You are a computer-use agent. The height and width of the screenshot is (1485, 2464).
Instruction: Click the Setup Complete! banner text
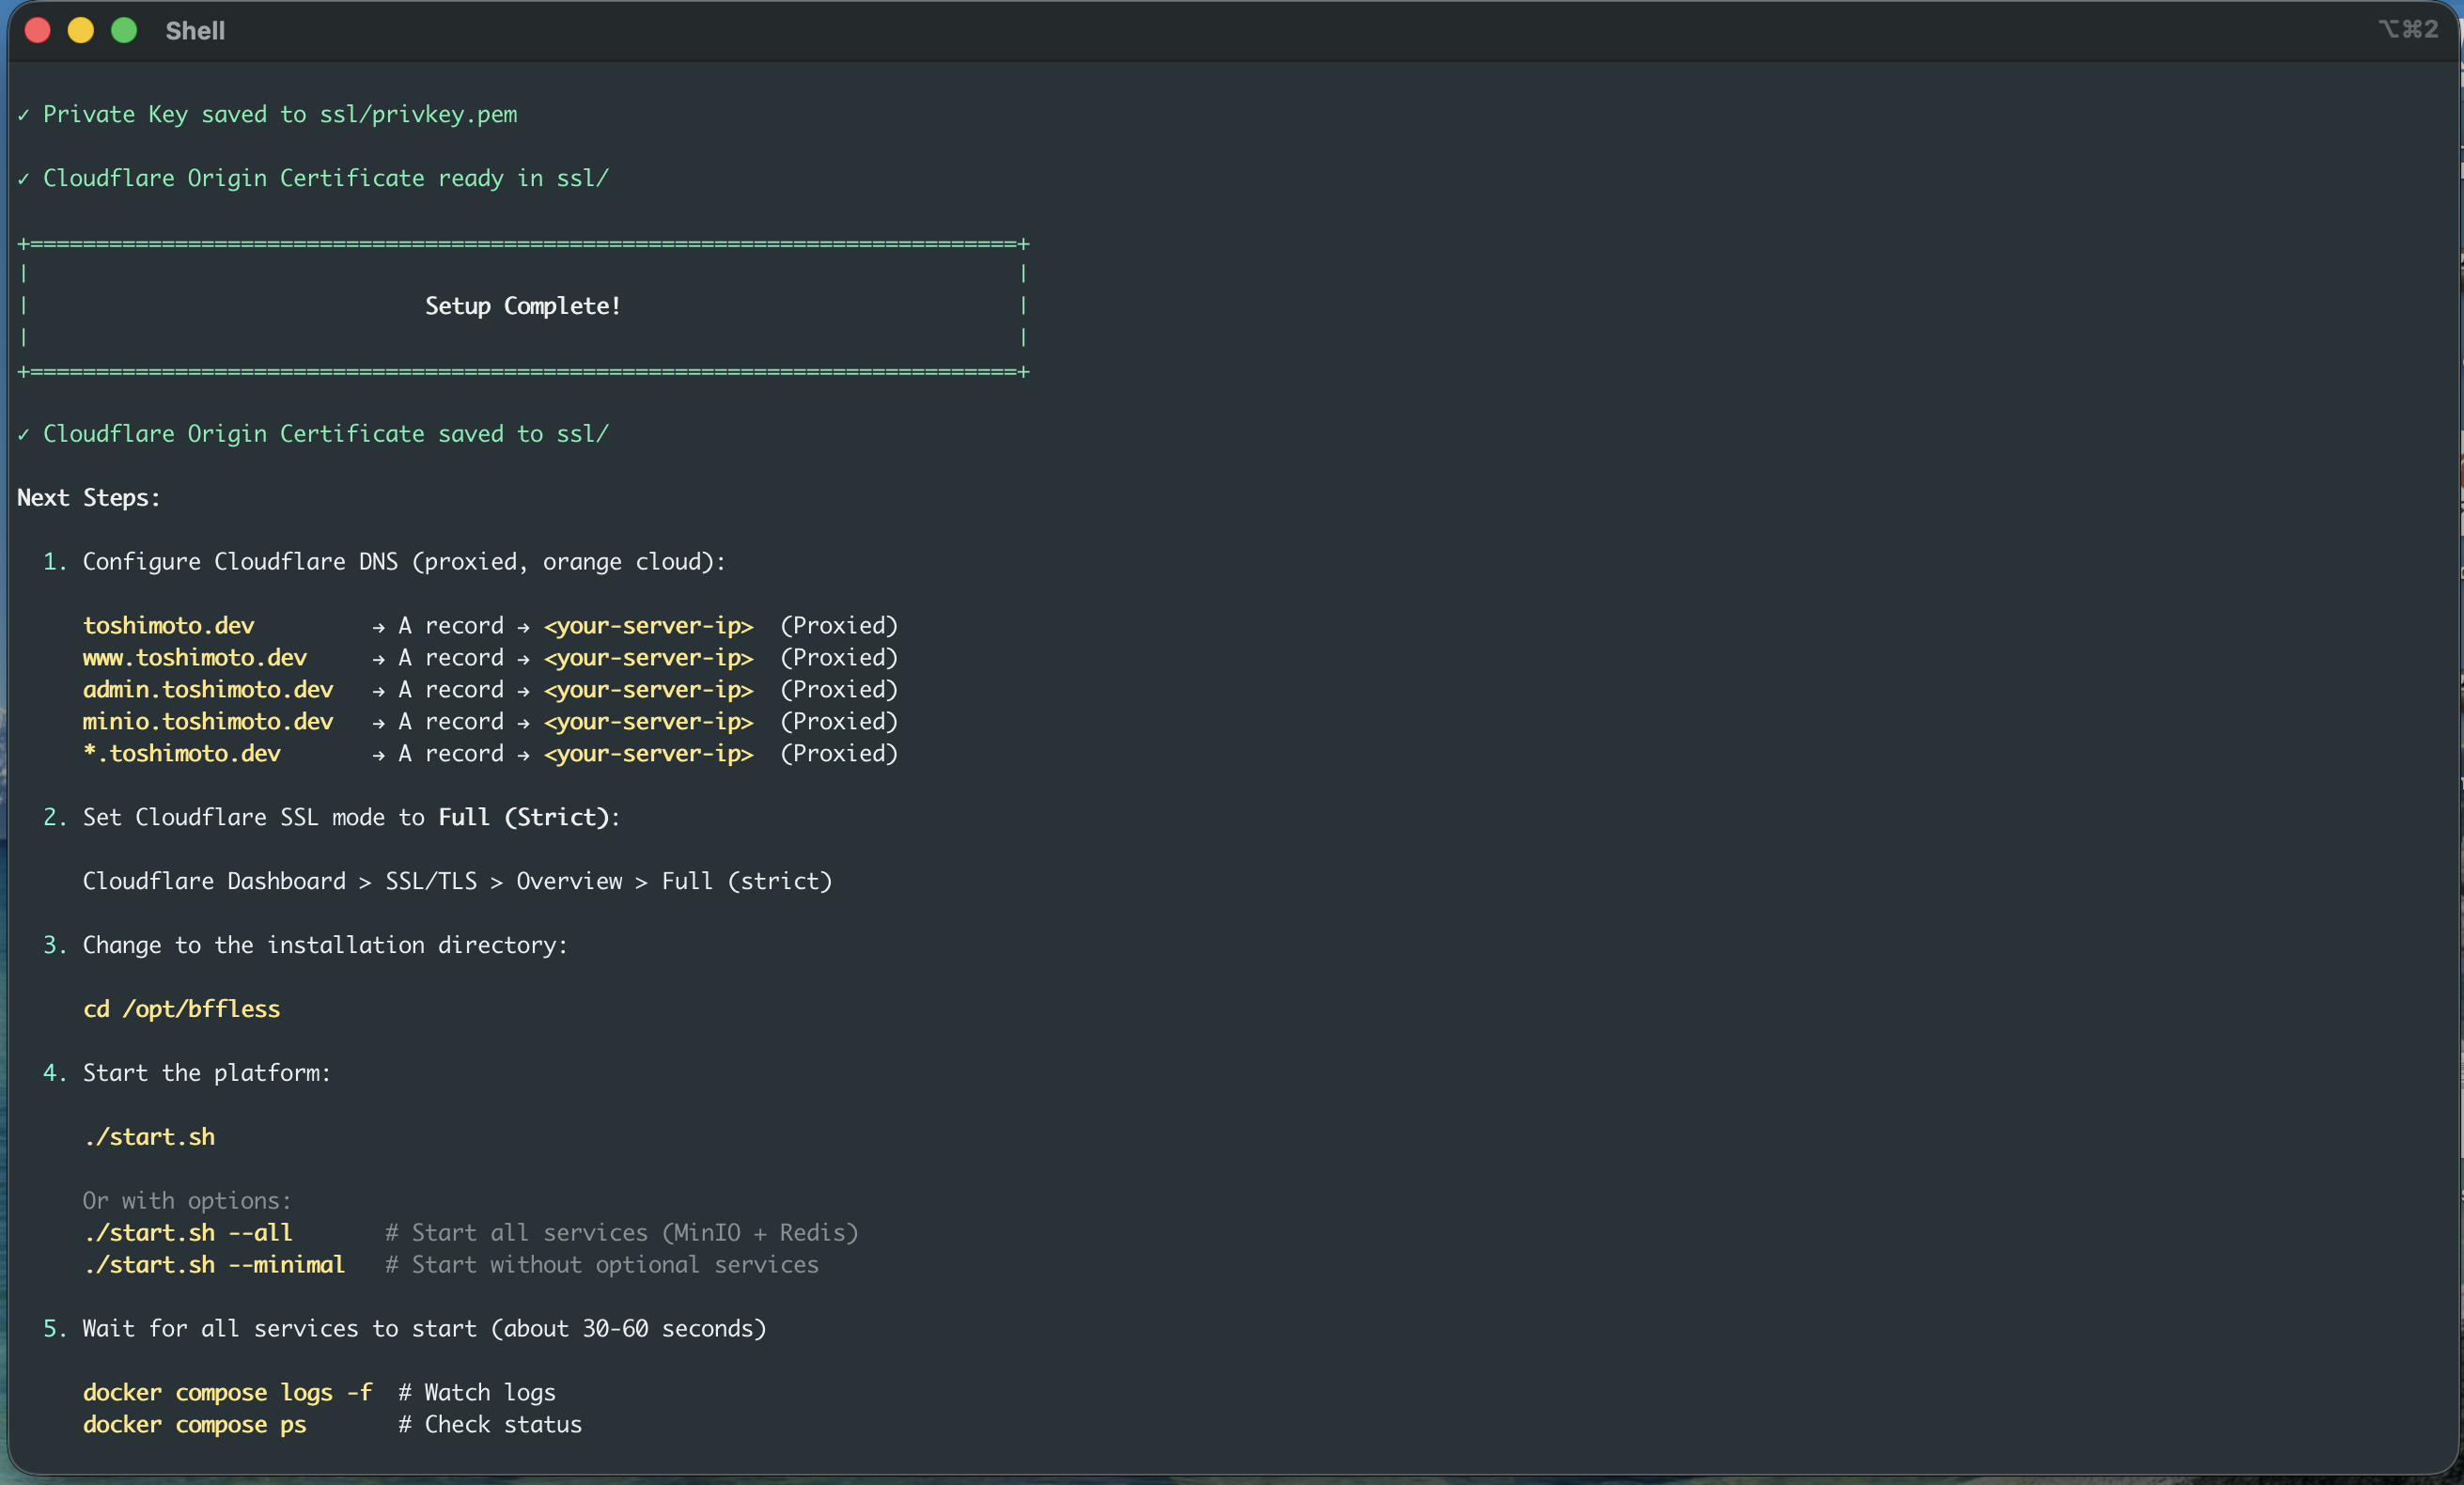pyautogui.click(x=522, y=306)
